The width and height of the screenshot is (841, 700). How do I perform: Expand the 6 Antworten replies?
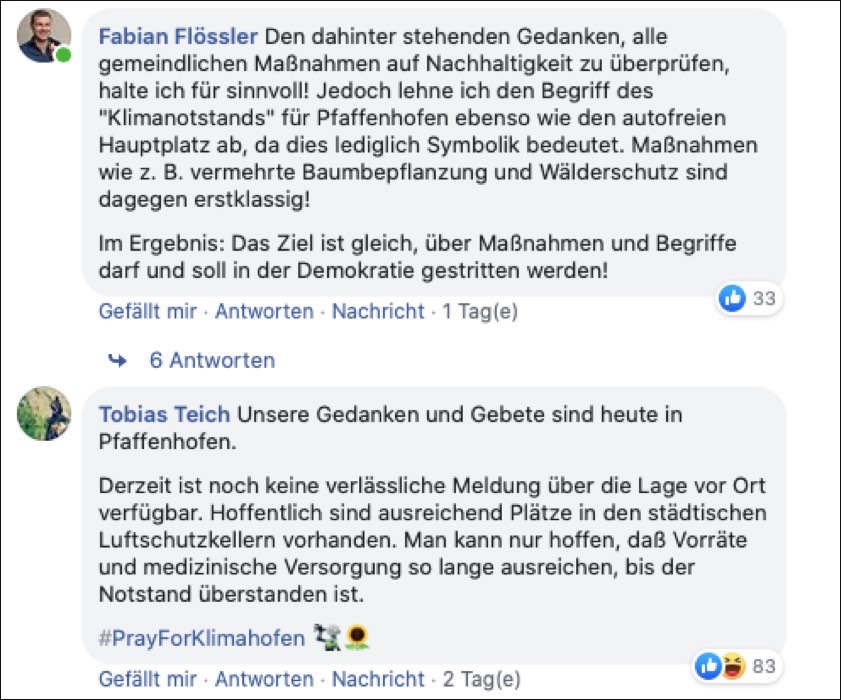click(212, 360)
